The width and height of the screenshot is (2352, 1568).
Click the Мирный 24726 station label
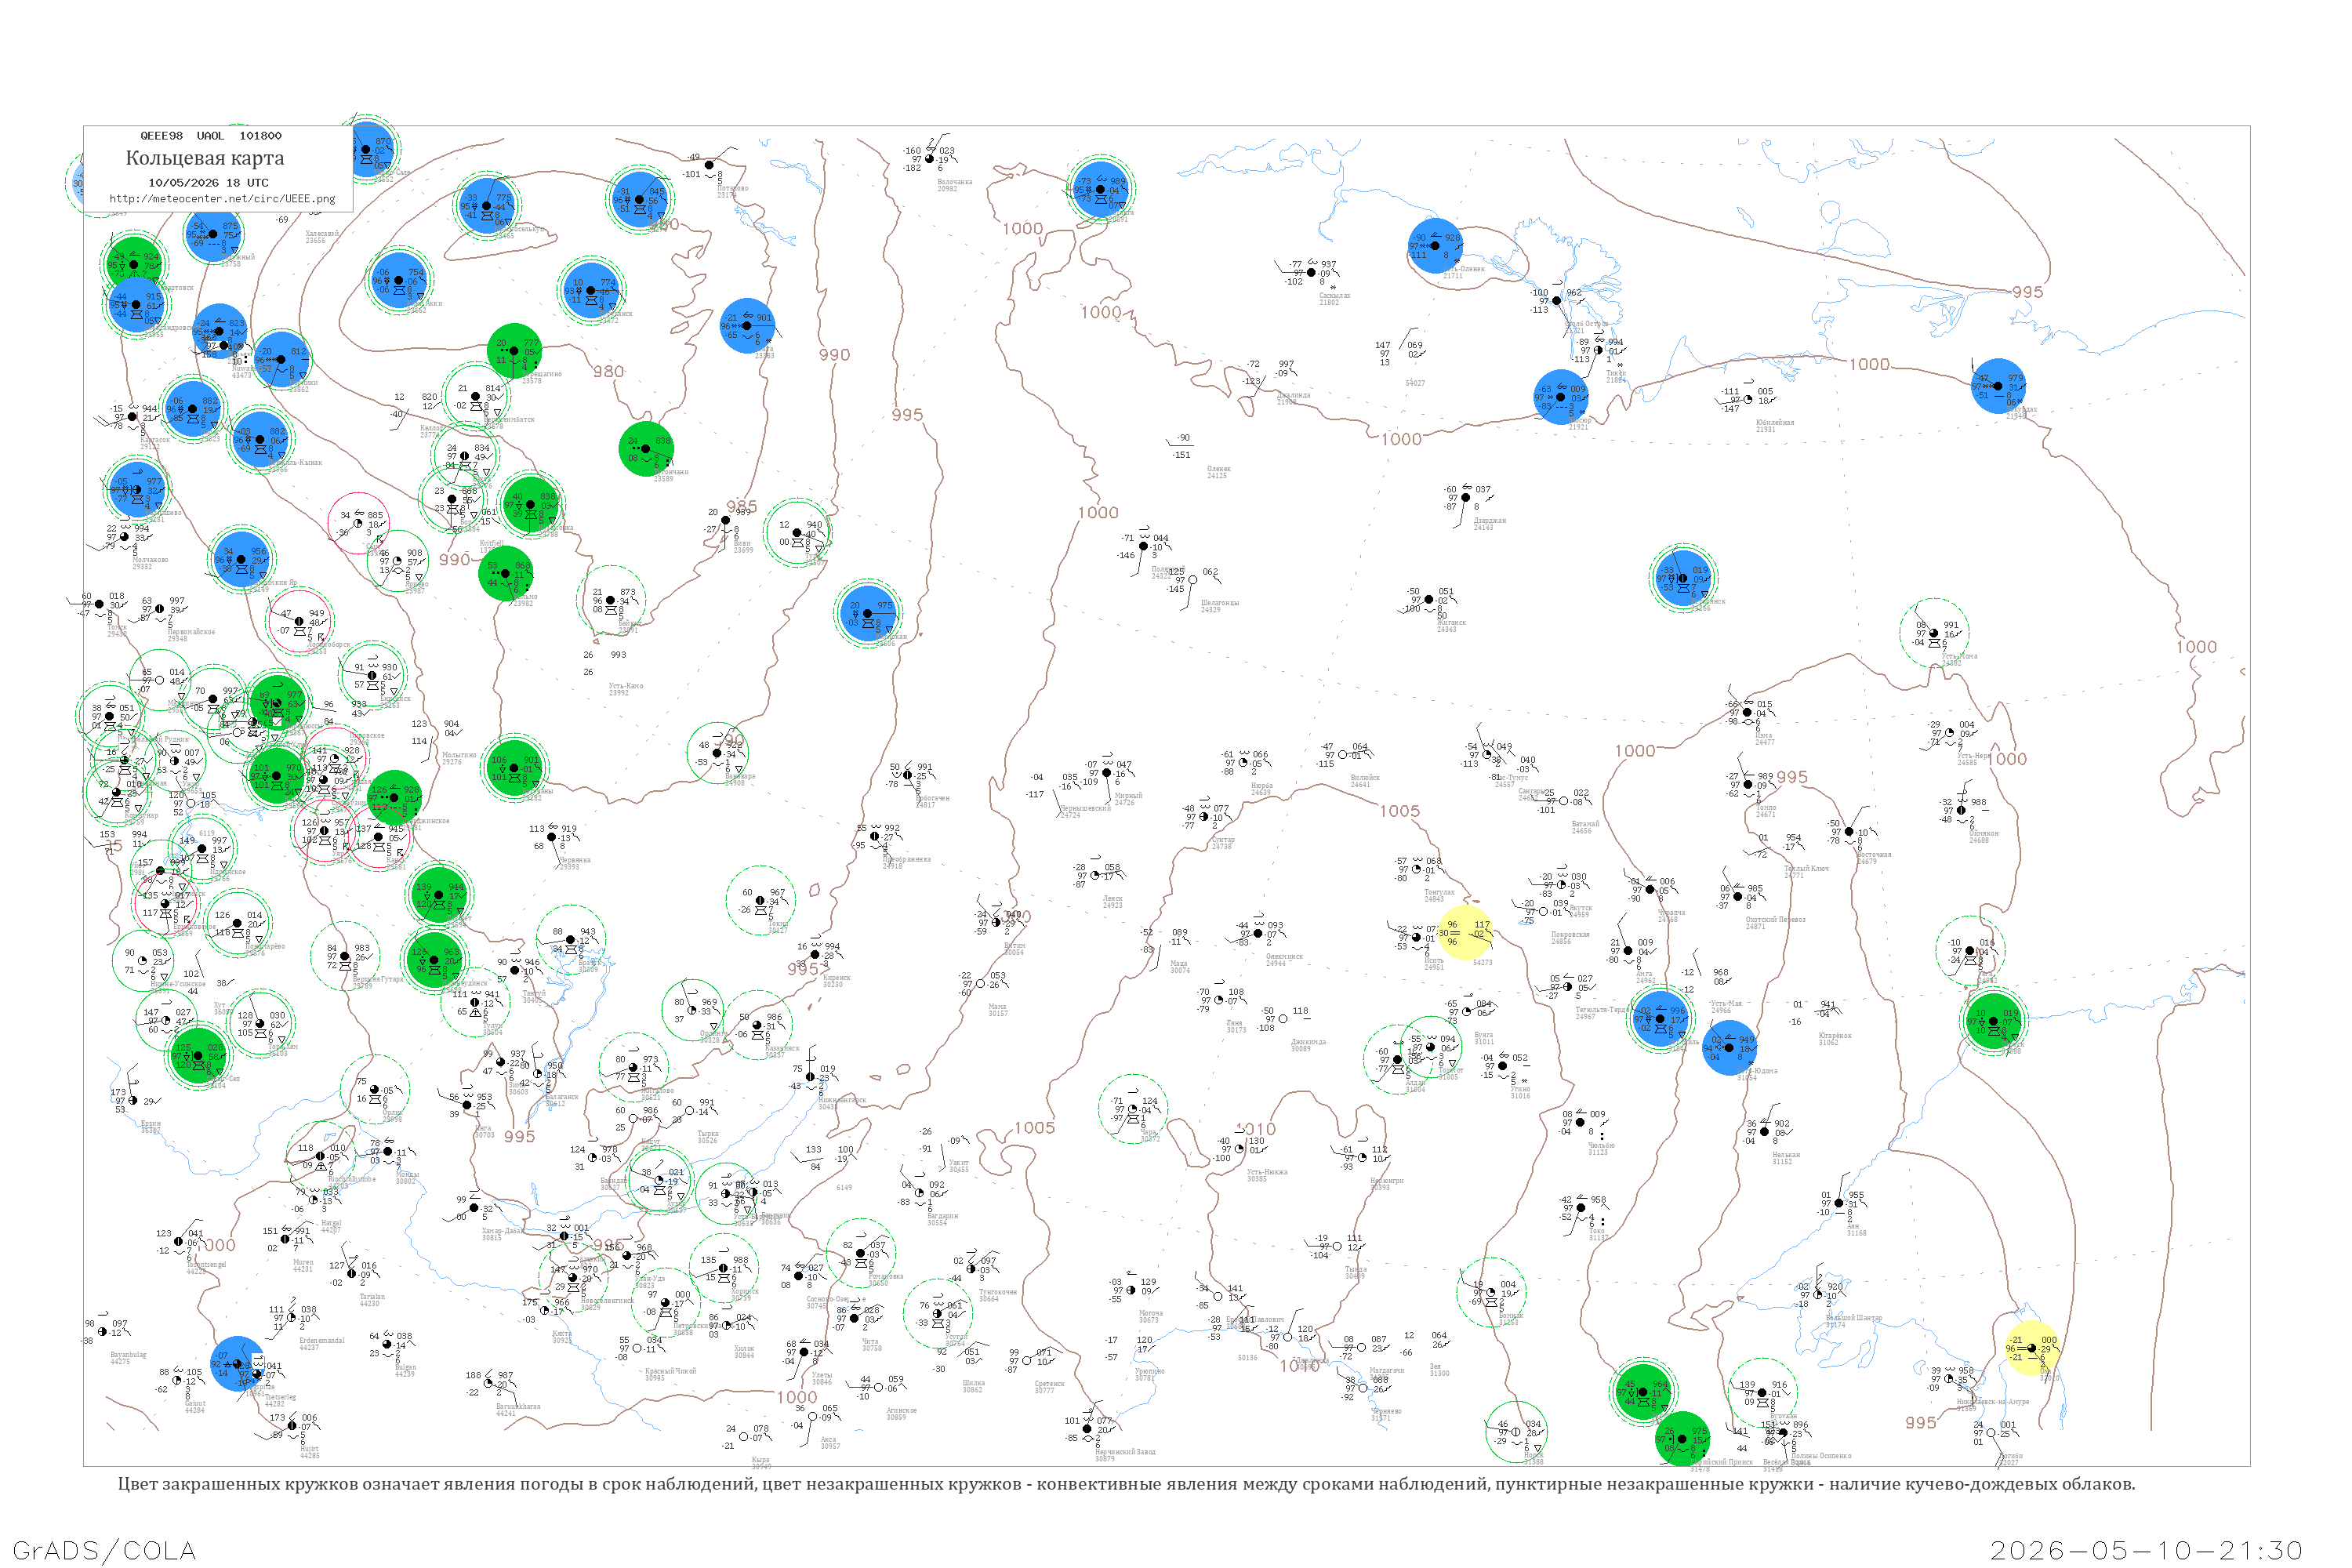coord(1128,799)
